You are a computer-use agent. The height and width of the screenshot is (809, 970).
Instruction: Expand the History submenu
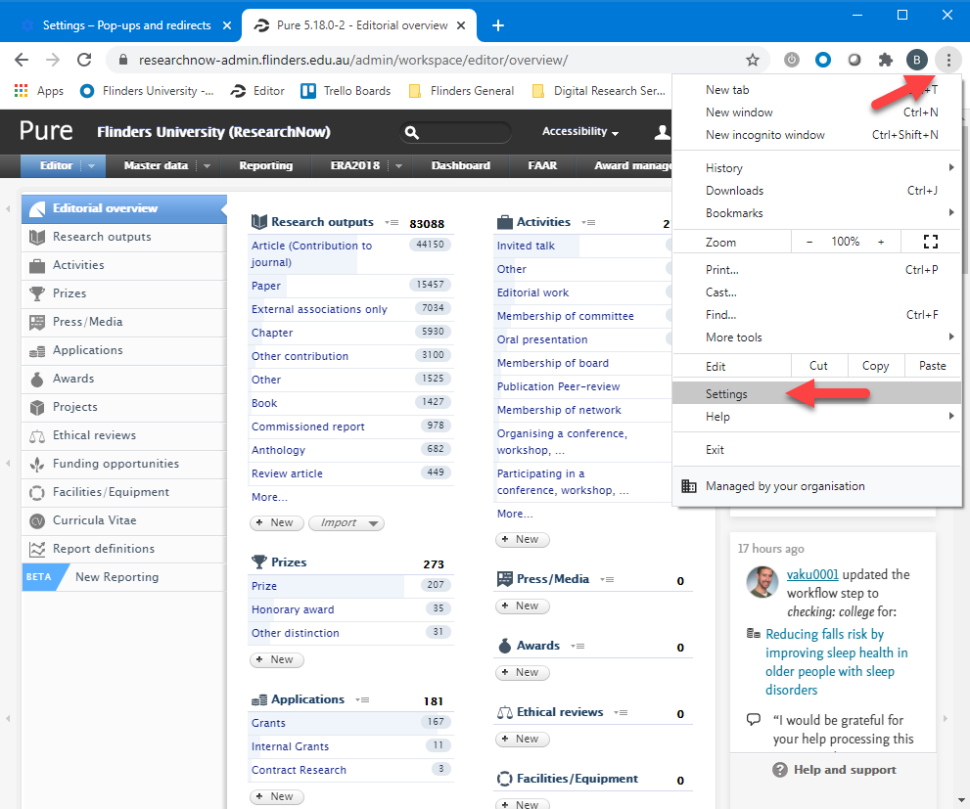tap(817, 168)
